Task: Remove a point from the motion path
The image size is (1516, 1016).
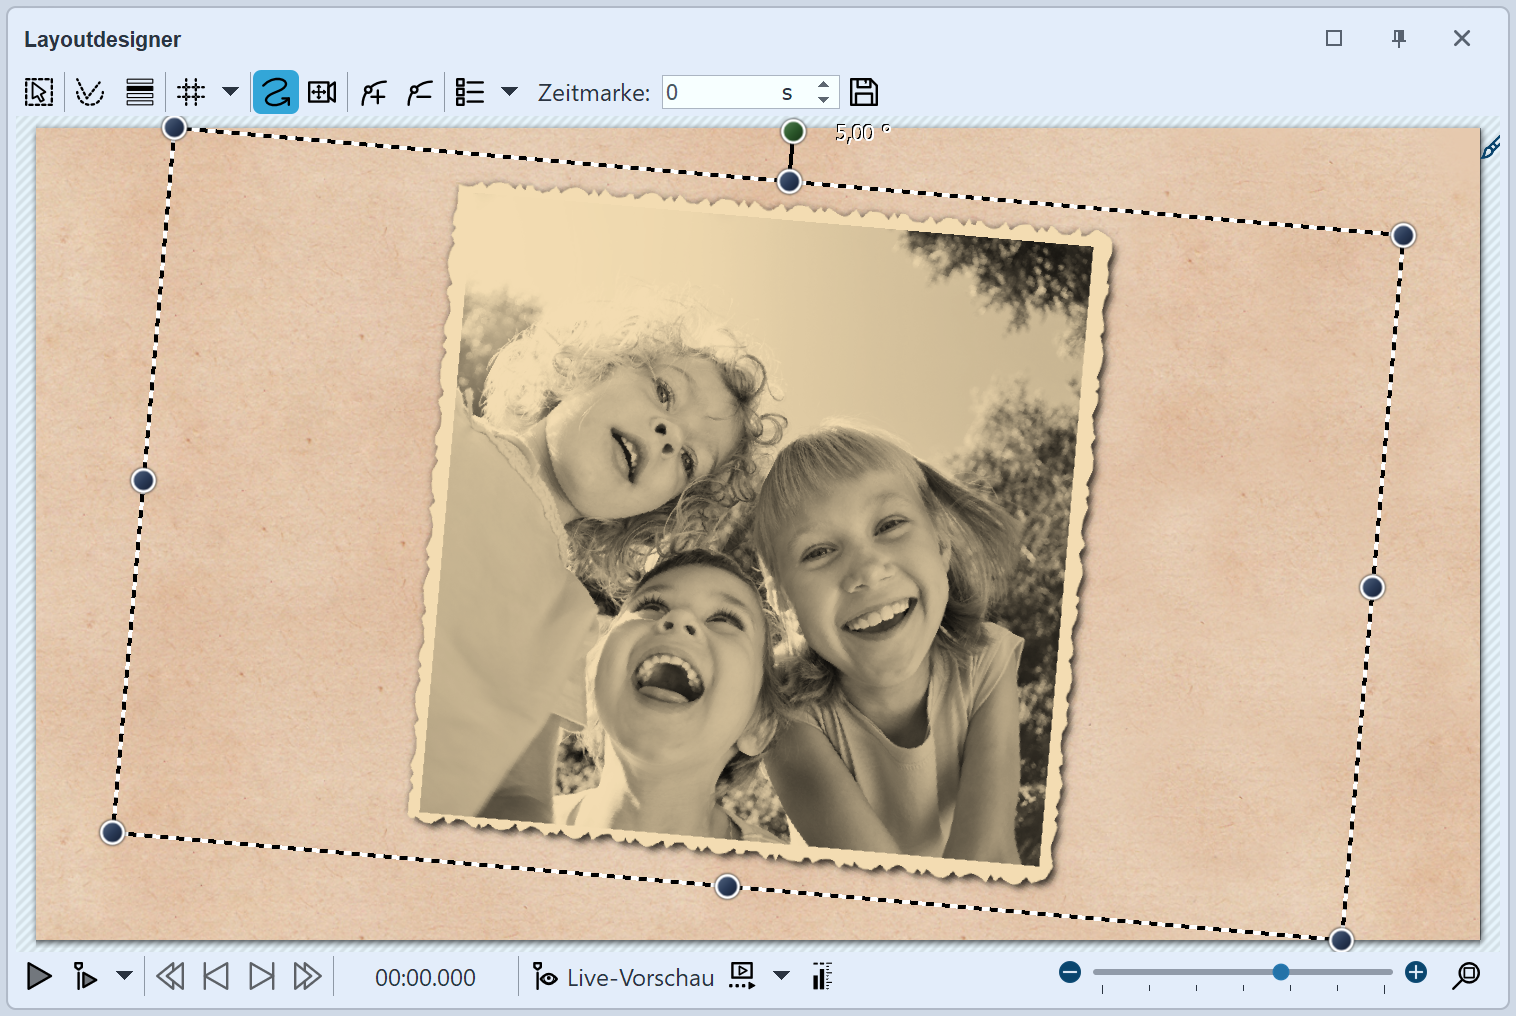Action: pyautogui.click(x=419, y=92)
